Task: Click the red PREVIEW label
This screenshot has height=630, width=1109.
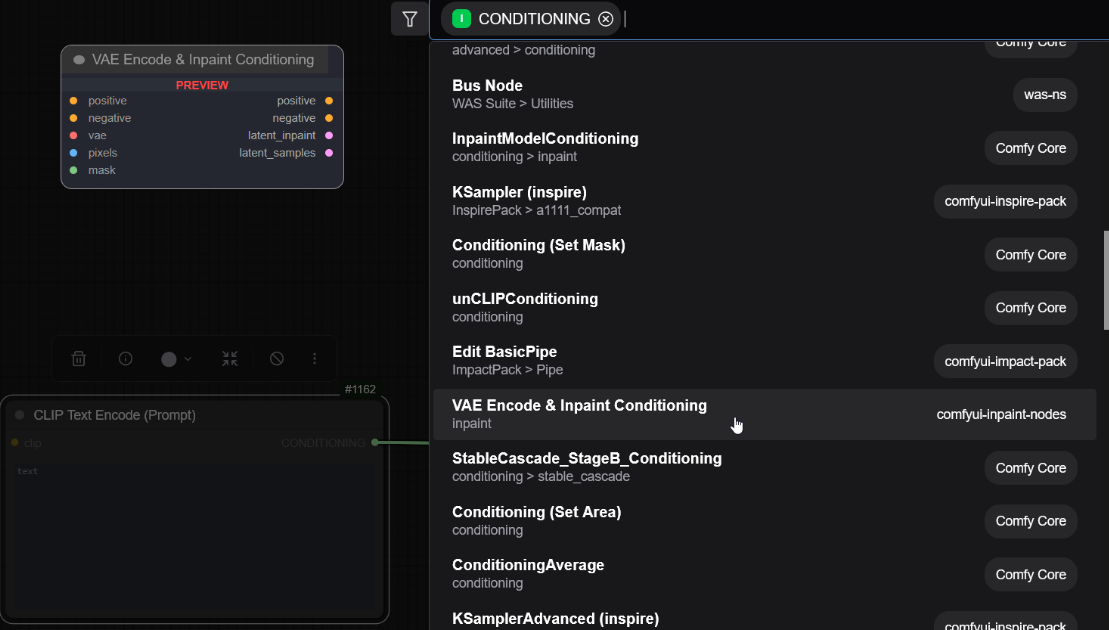Action: tap(202, 85)
